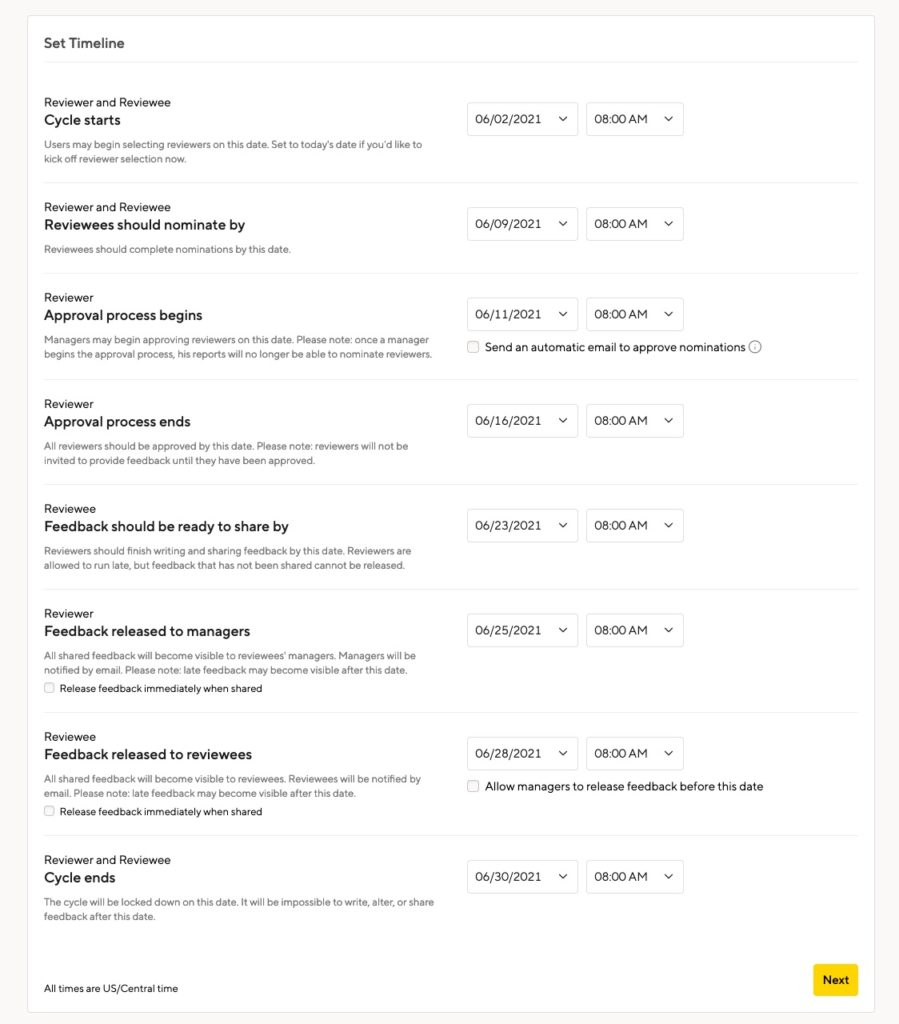Viewport: 899px width, 1024px height.
Task: Open the Cycle starts date dropdown
Action: pos(522,119)
